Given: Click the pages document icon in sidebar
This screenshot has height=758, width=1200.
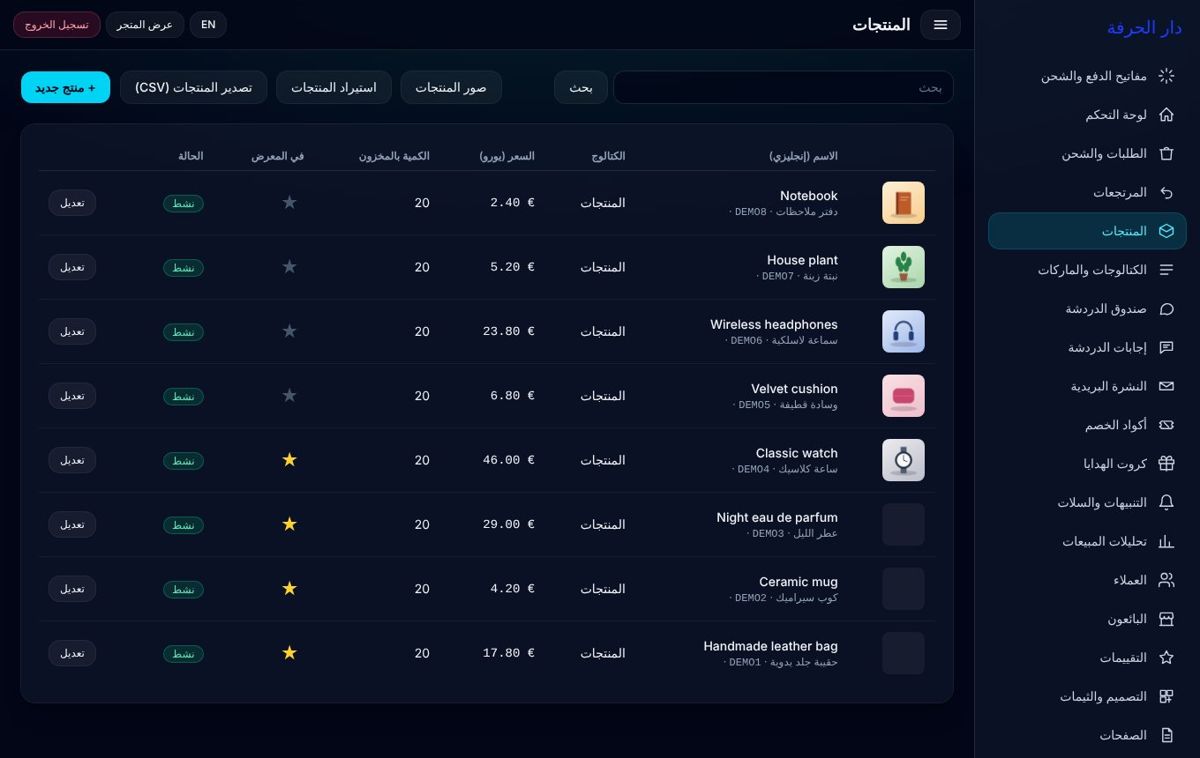Looking at the screenshot, I should (1166, 735).
